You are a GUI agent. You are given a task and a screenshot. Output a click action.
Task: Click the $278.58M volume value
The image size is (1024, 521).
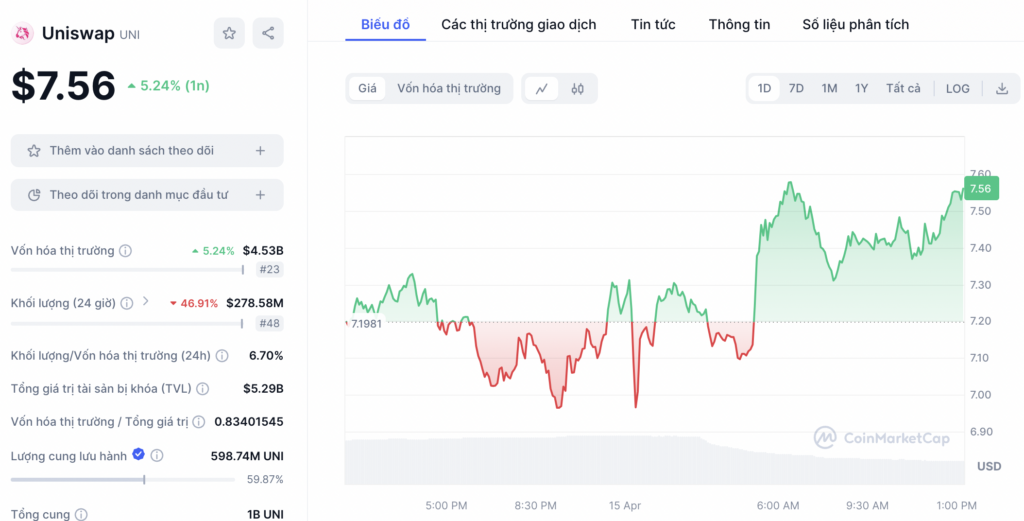pyautogui.click(x=255, y=303)
